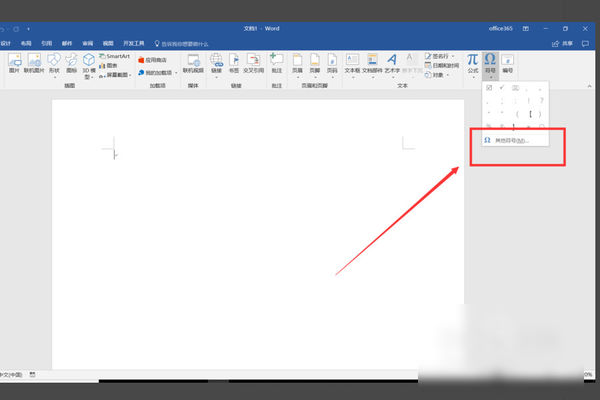Open Quick Parts (文档部件)
The height and width of the screenshot is (400, 600).
[x=372, y=64]
